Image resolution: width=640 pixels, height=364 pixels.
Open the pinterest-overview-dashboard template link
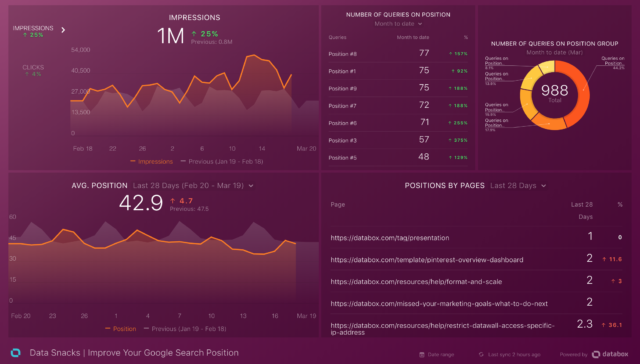(x=427, y=260)
